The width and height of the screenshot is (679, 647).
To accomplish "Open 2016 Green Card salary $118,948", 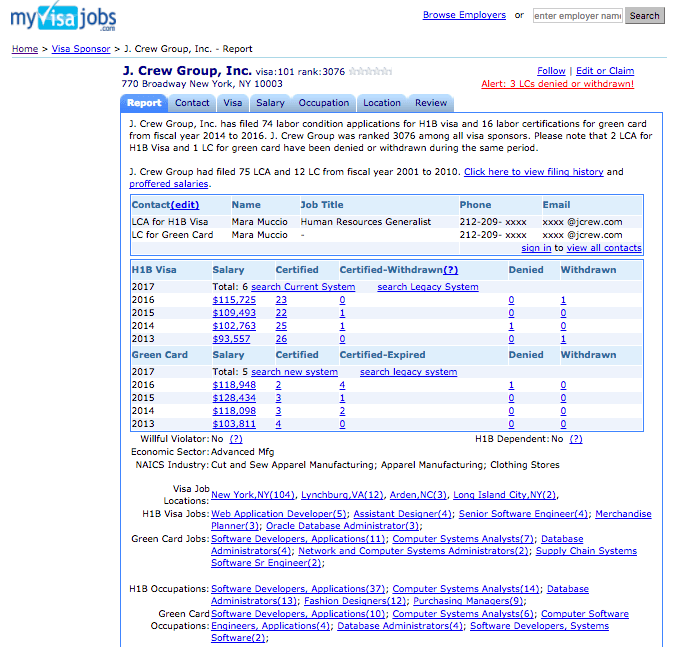I will click(x=234, y=385).
